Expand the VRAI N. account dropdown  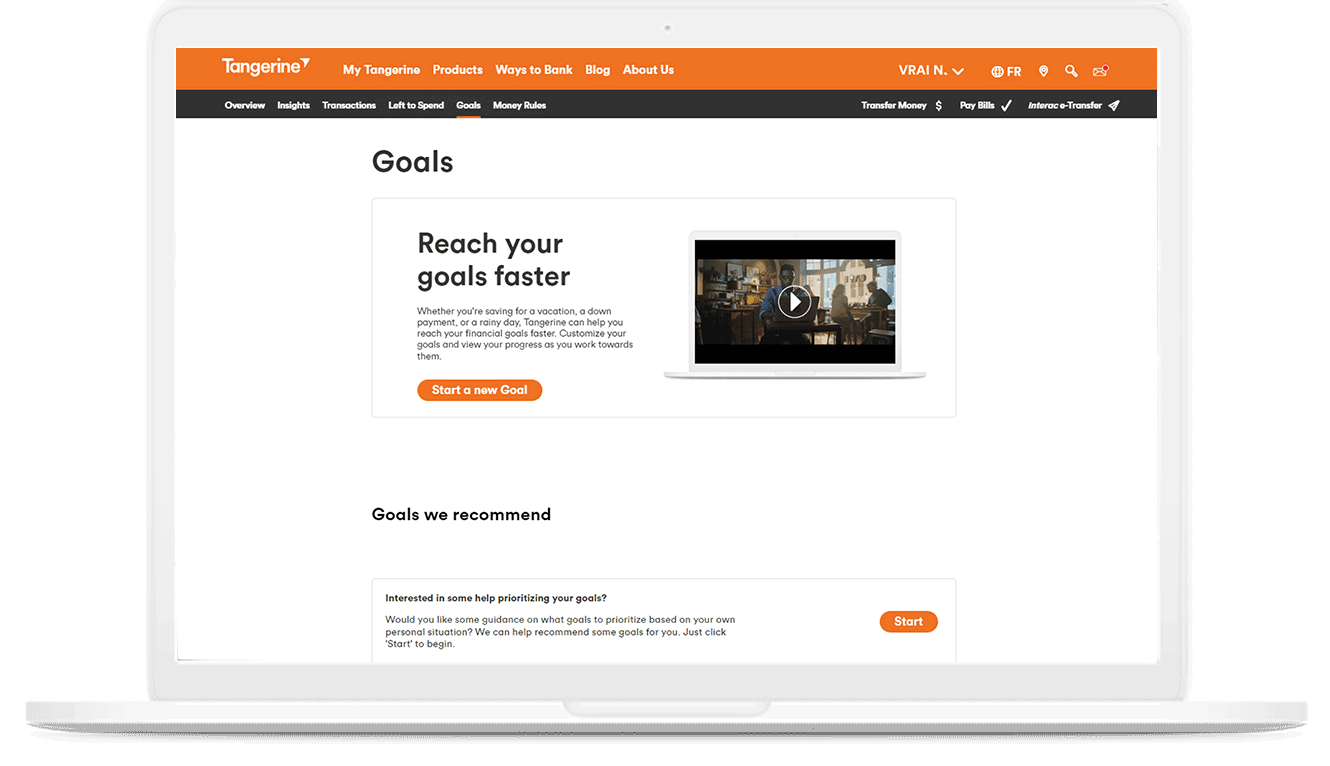click(931, 70)
